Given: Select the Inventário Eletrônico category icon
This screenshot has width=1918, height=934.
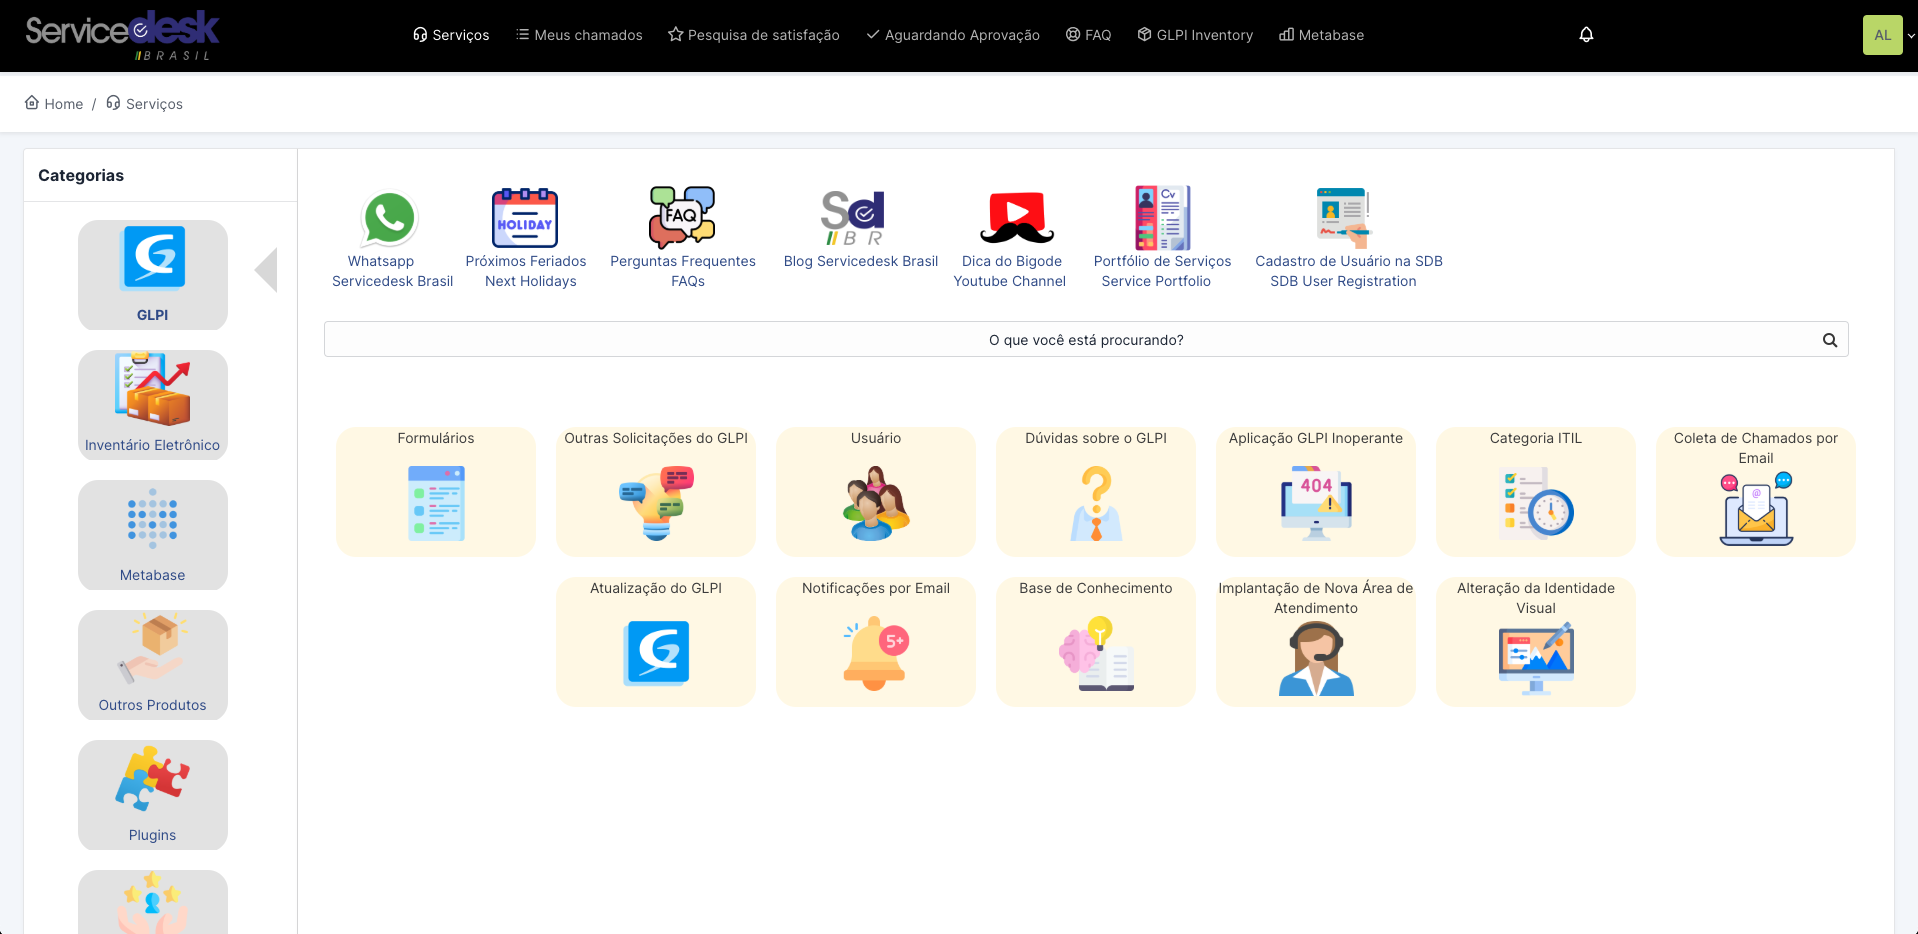Looking at the screenshot, I should coord(152,404).
